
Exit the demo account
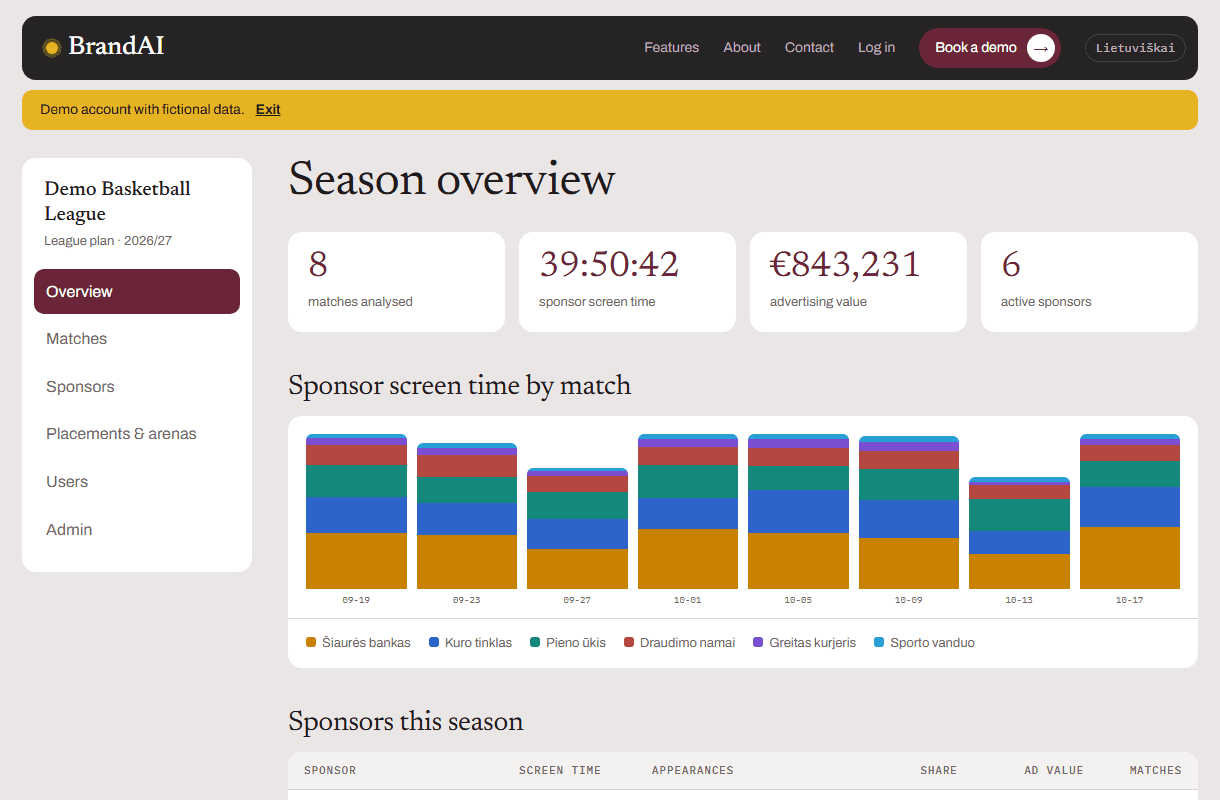(268, 109)
